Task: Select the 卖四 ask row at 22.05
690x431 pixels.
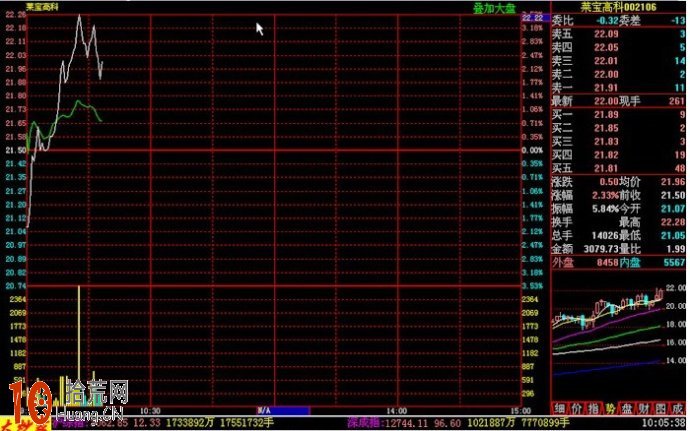Action: click(x=618, y=47)
